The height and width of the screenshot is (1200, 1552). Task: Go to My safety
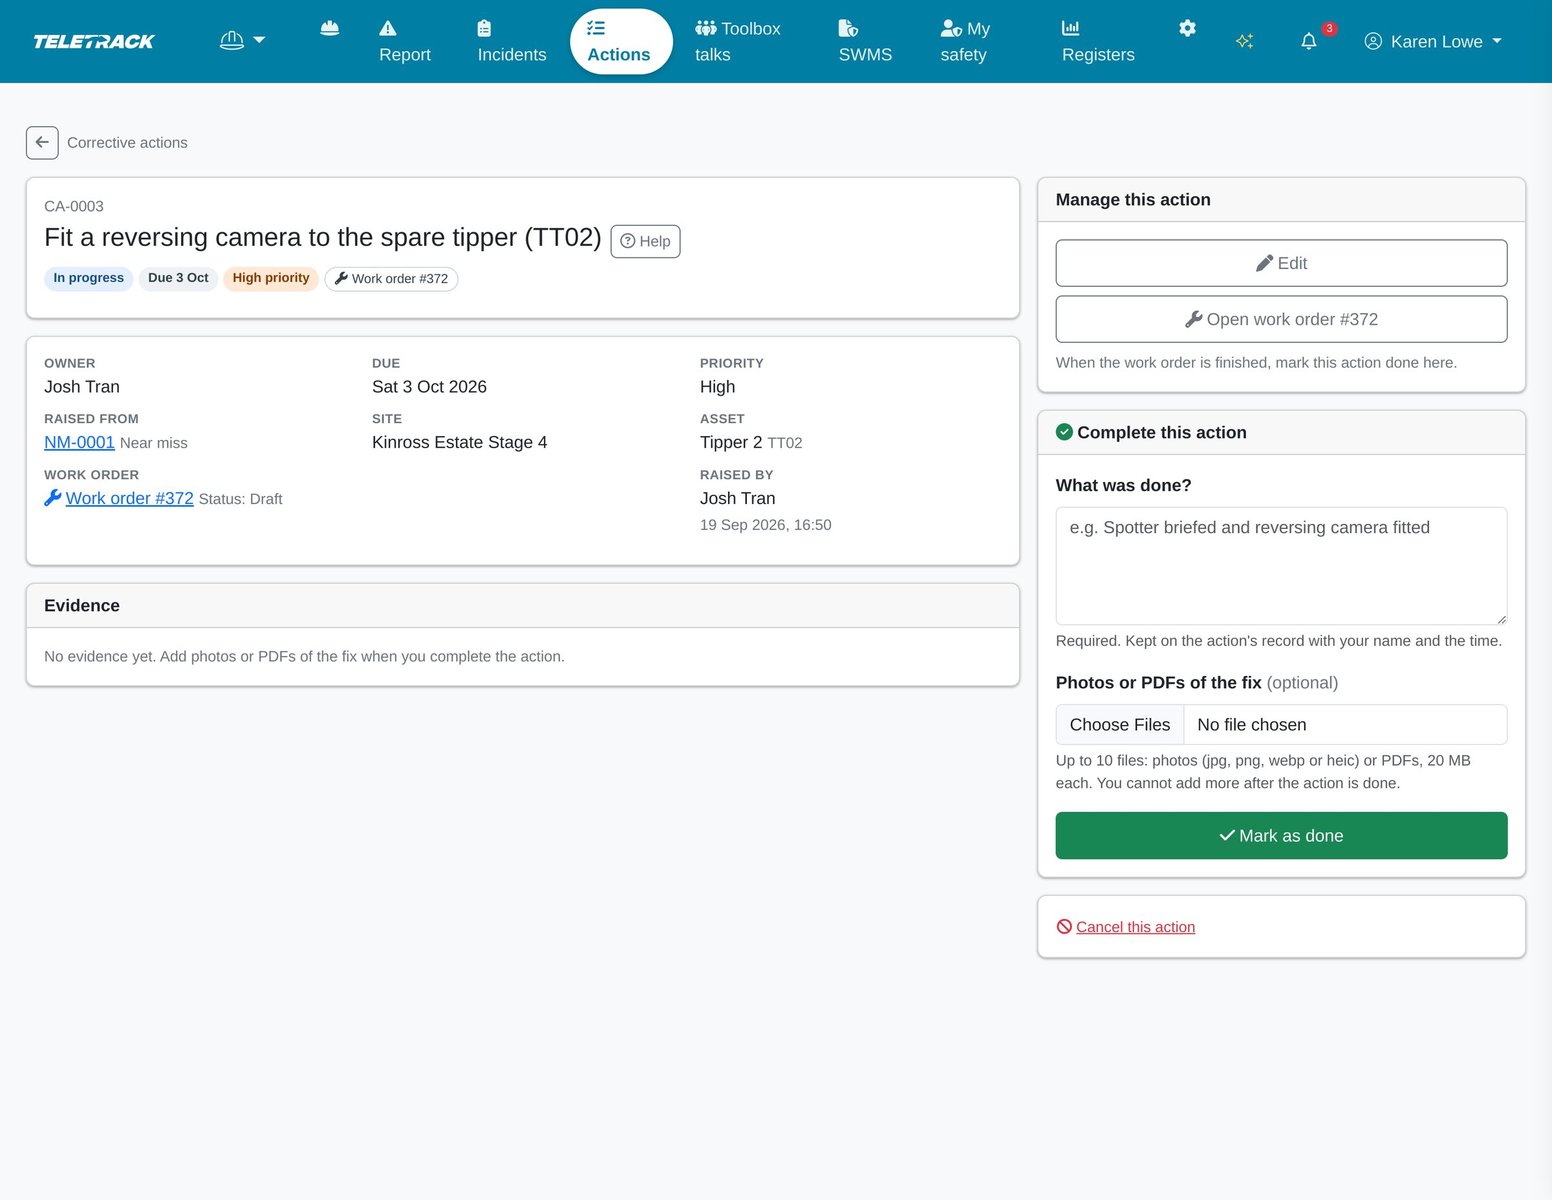(965, 41)
